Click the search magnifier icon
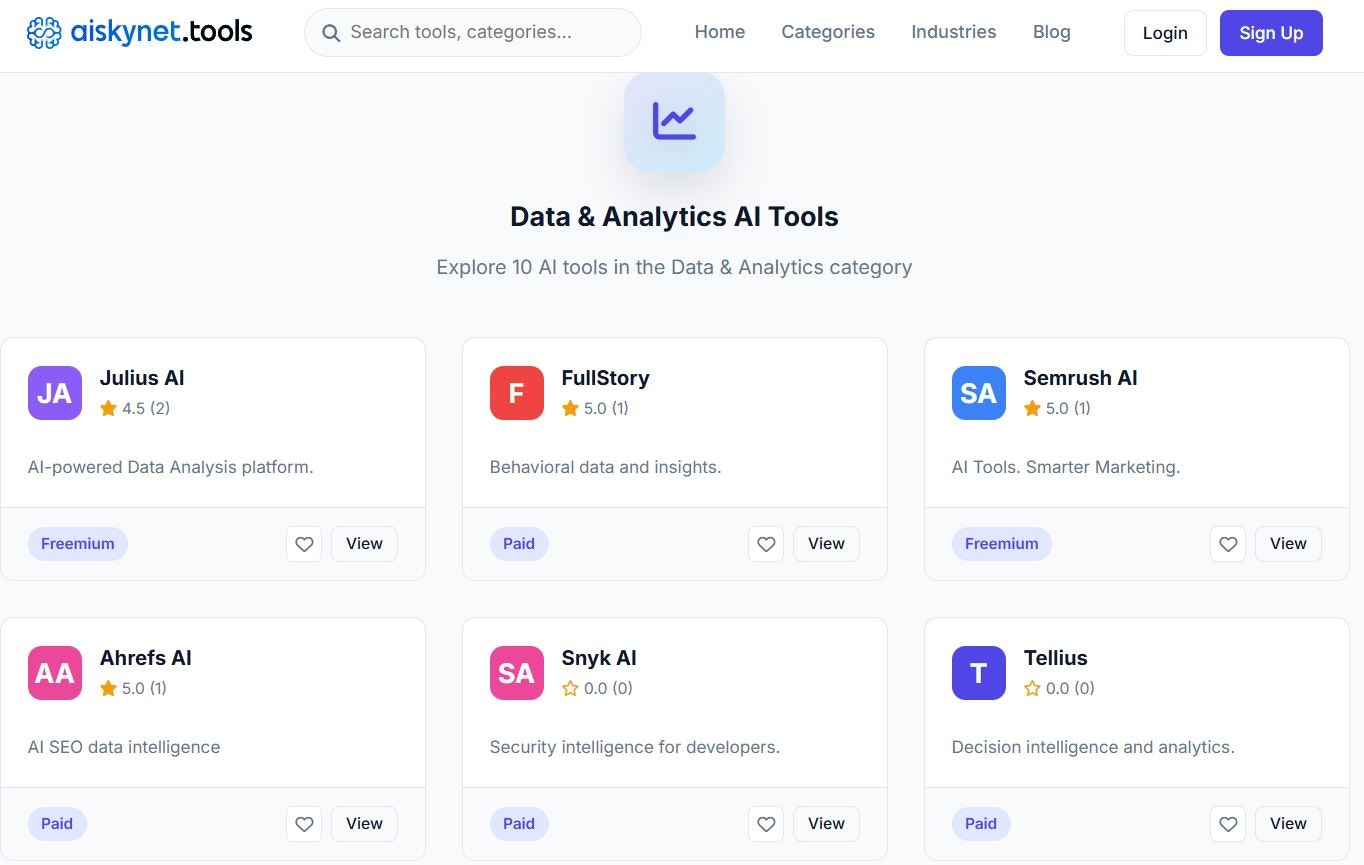The height and width of the screenshot is (865, 1364). 331,33
